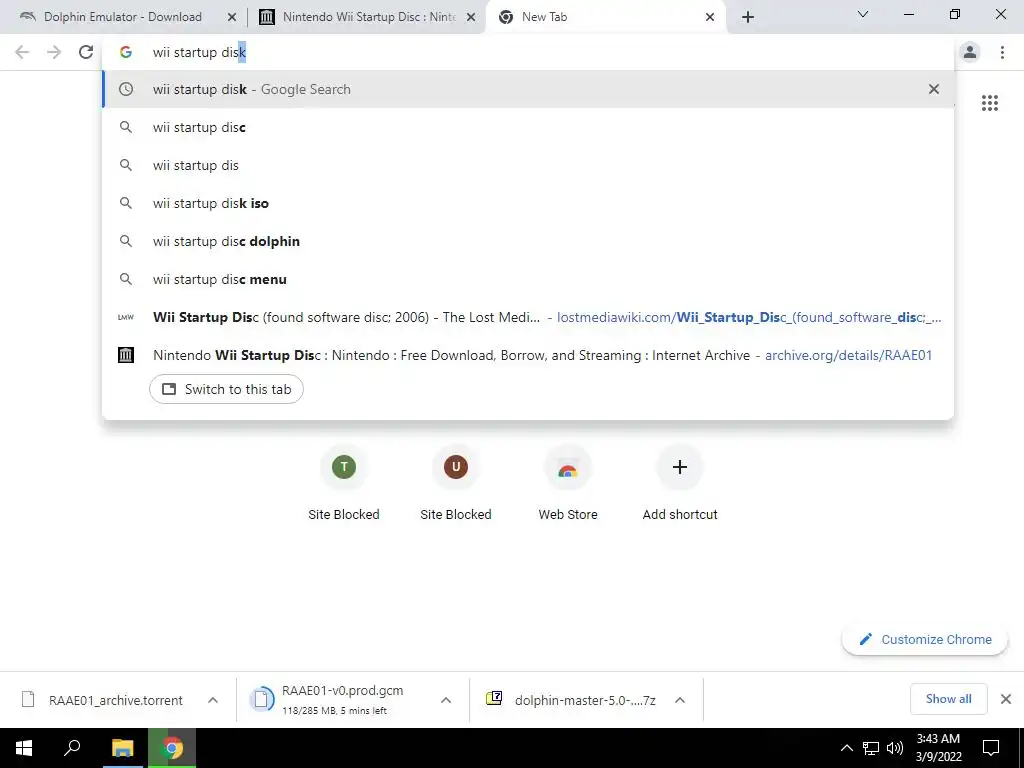The height and width of the screenshot is (768, 1024).
Task: Expand options for RAAE01_archive.torrent download
Action: tap(213, 700)
